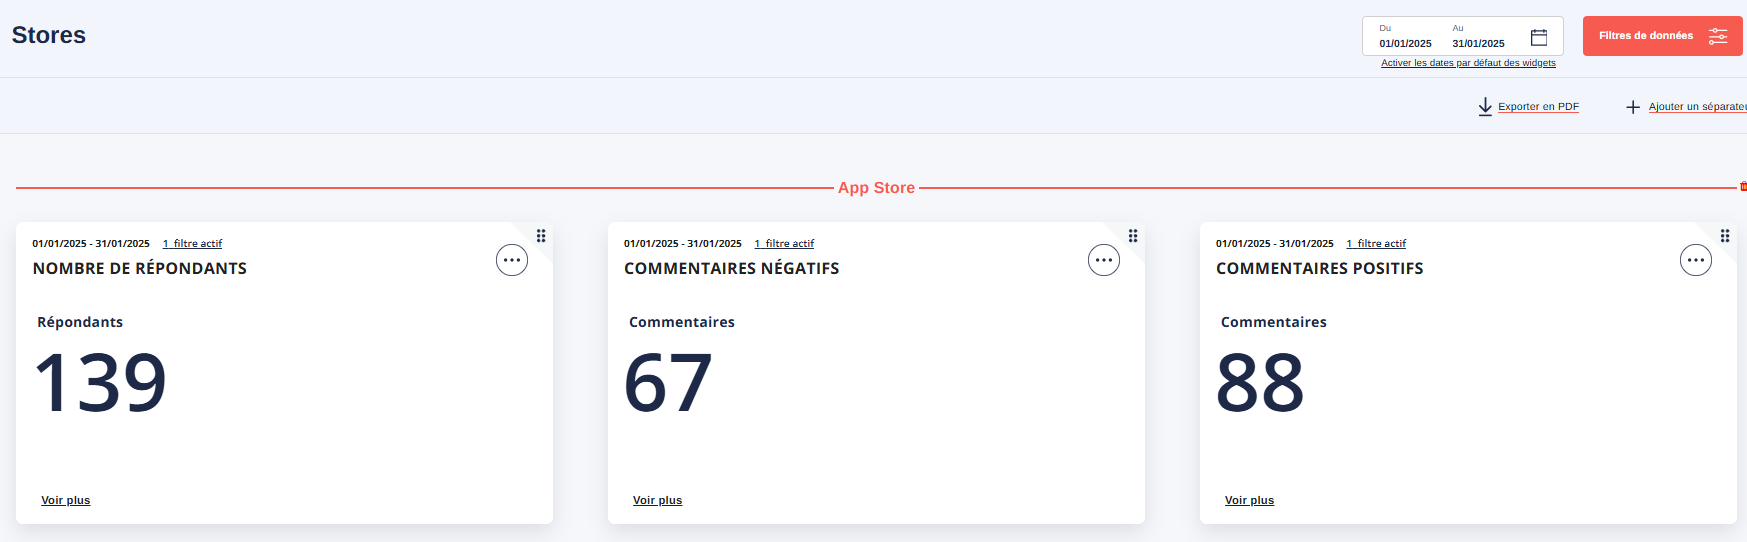1747x542 pixels.
Task: Grab drag handle of Commentaires négatifs widget
Action: coord(1133,236)
